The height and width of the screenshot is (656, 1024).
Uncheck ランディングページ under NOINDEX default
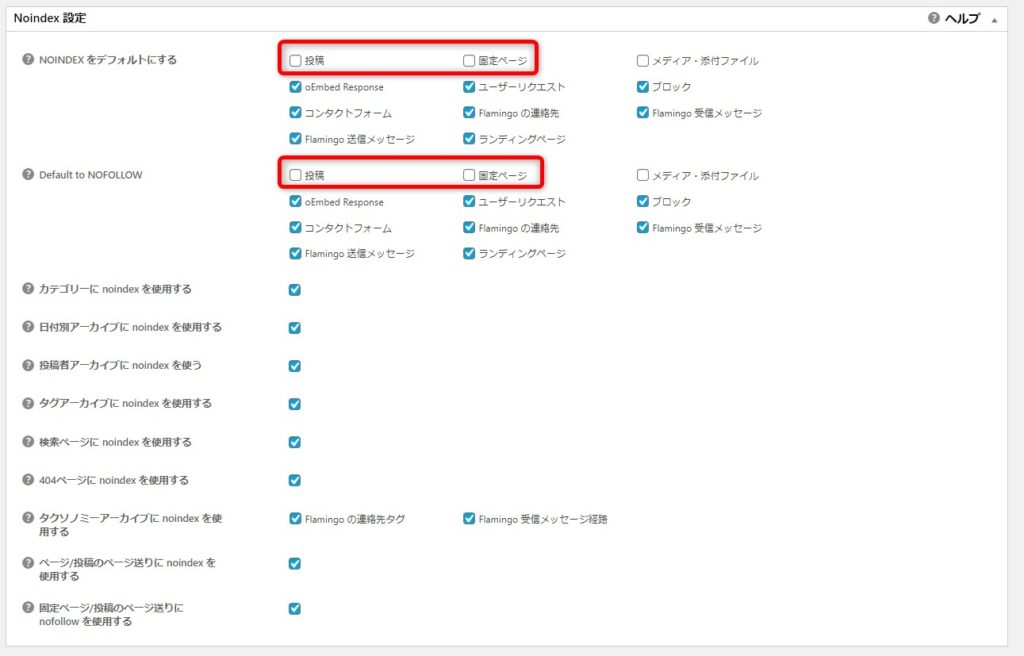(x=469, y=139)
